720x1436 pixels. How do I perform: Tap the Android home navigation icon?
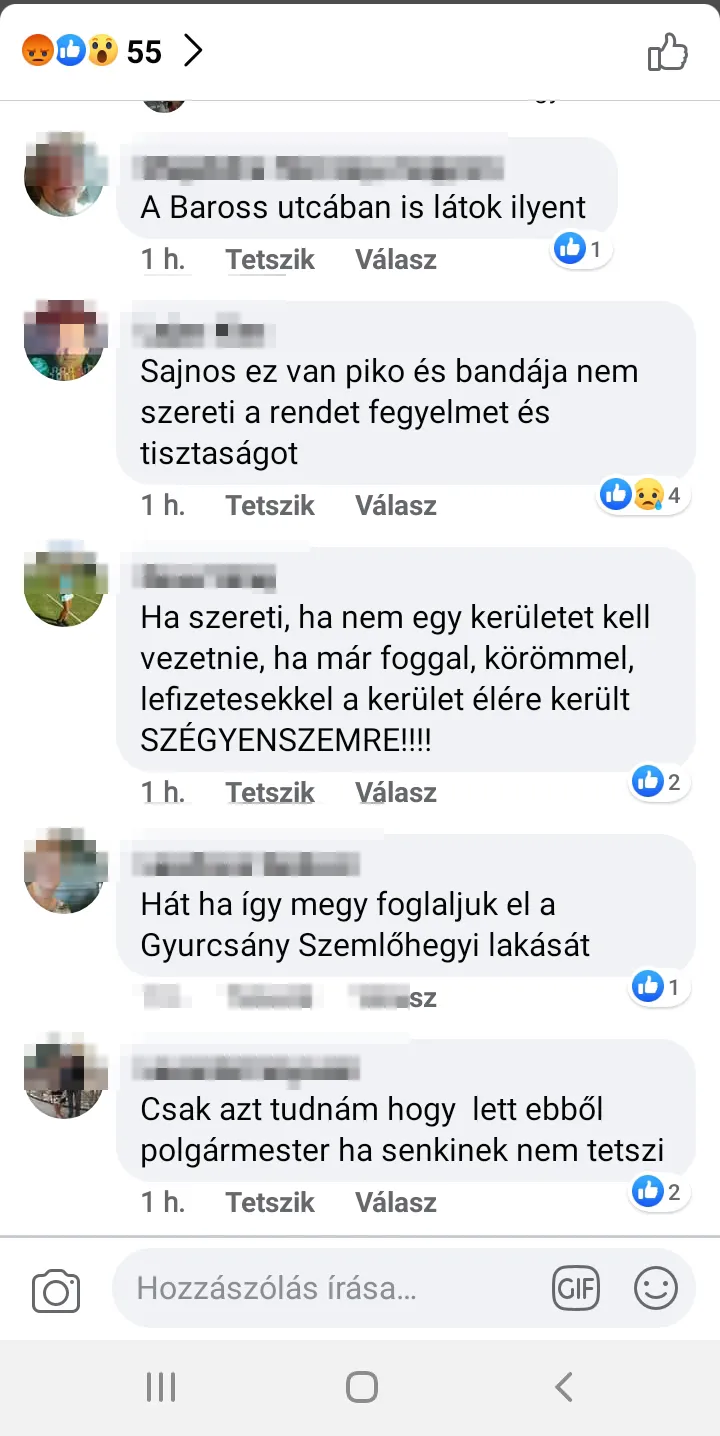(x=361, y=1387)
